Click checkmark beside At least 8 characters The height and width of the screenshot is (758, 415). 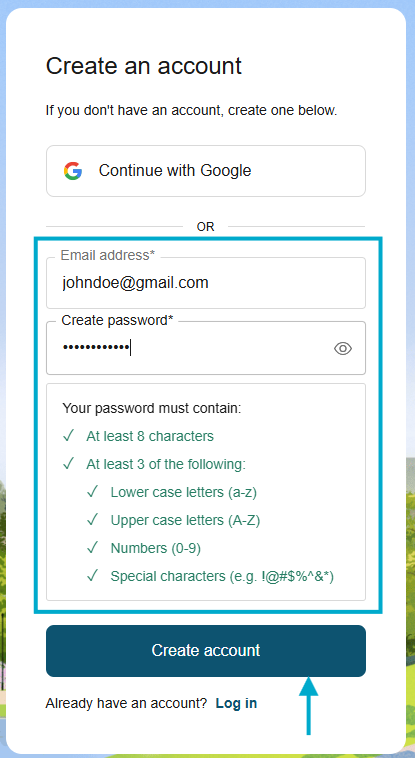tap(68, 436)
